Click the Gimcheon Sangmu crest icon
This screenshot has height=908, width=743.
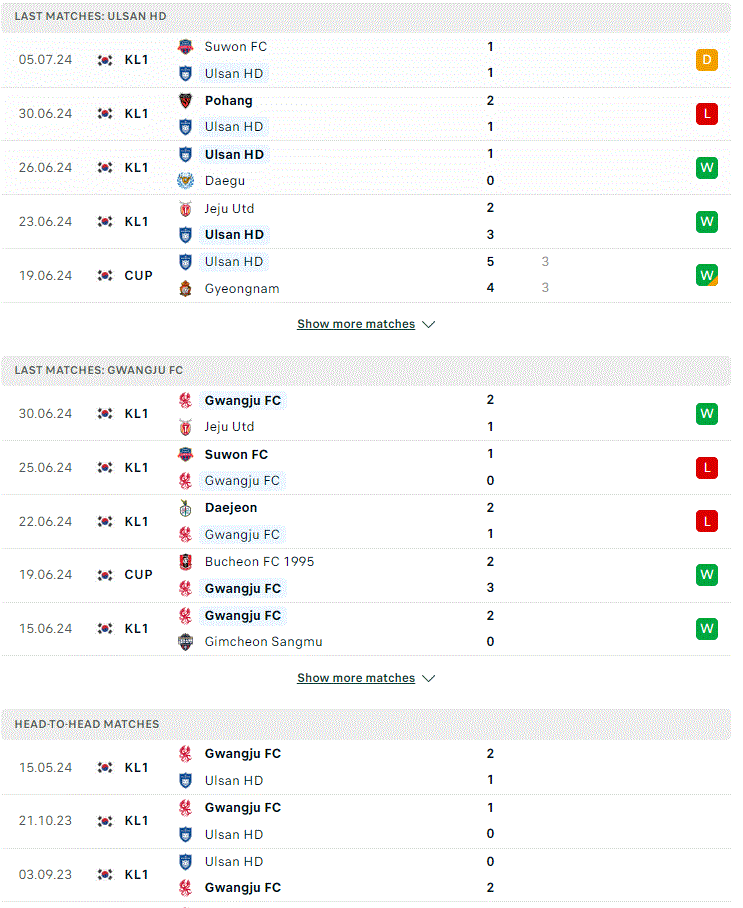tap(185, 642)
